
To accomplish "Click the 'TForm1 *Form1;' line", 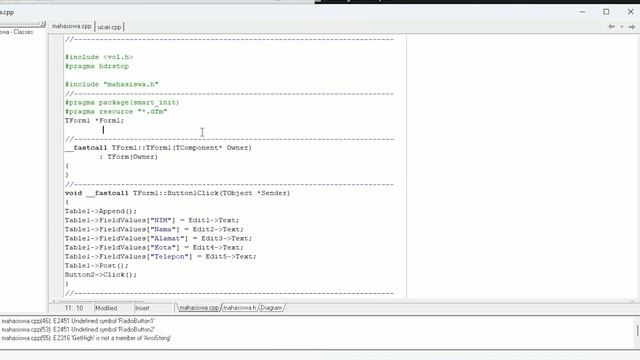I will [94, 120].
